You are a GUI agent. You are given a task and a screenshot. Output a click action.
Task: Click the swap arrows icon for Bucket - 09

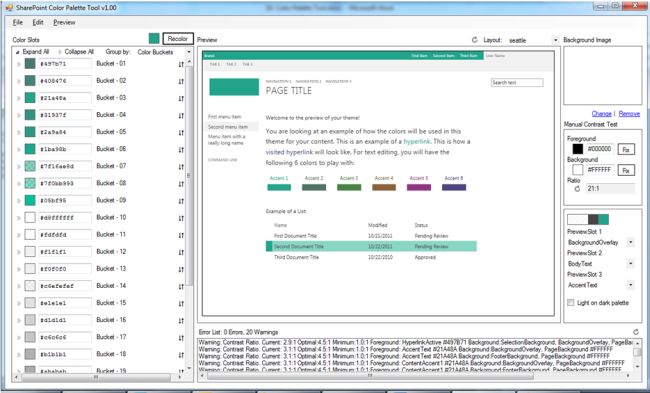[x=181, y=201]
